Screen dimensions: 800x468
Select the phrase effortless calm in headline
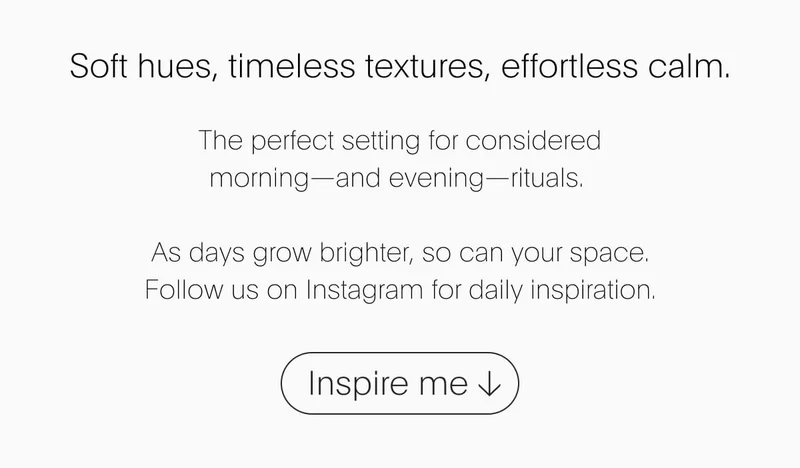point(615,66)
